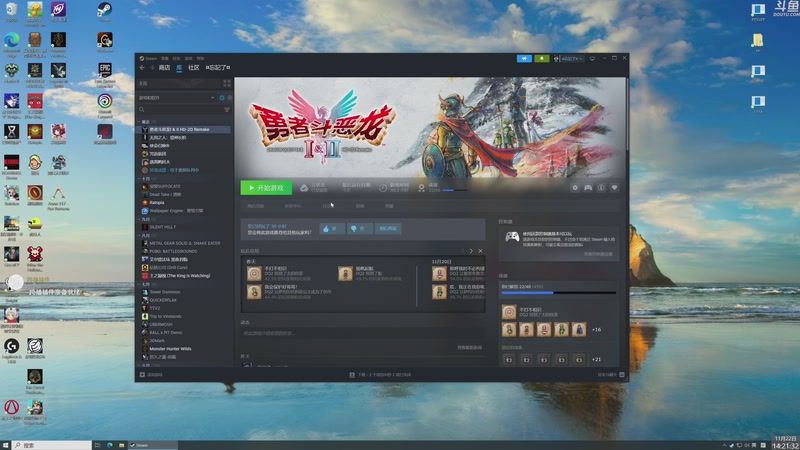Click the thumbs up recommend button
The image size is (800, 450).
point(332,229)
